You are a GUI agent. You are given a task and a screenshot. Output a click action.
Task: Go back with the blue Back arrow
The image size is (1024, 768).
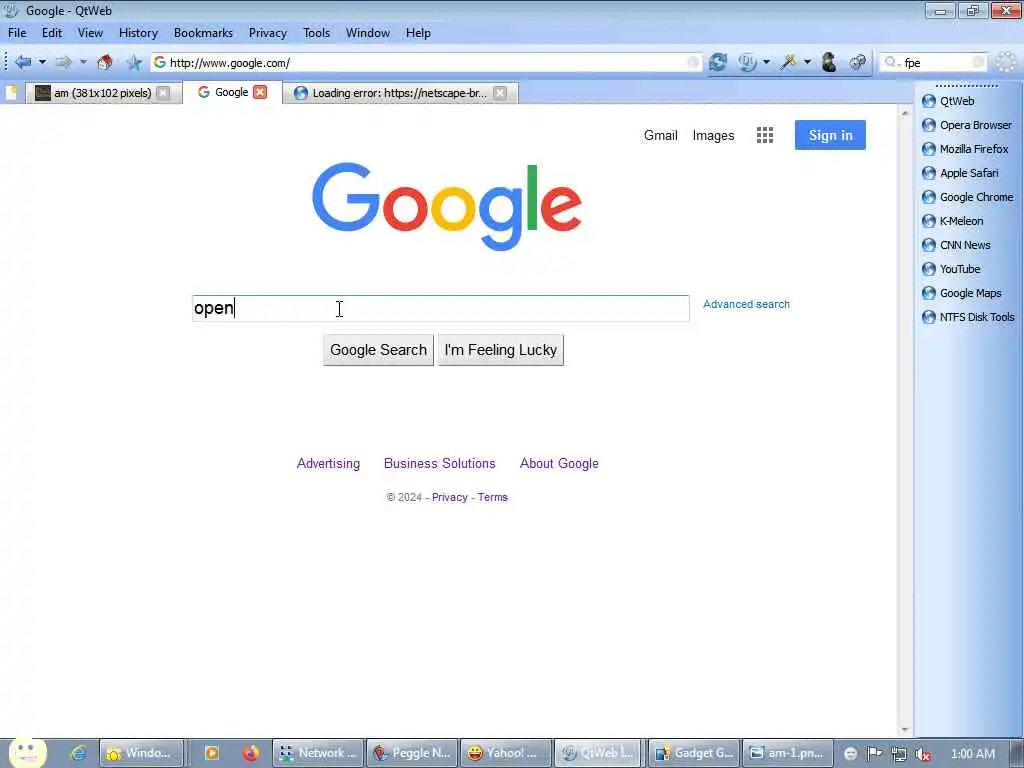tap(23, 63)
